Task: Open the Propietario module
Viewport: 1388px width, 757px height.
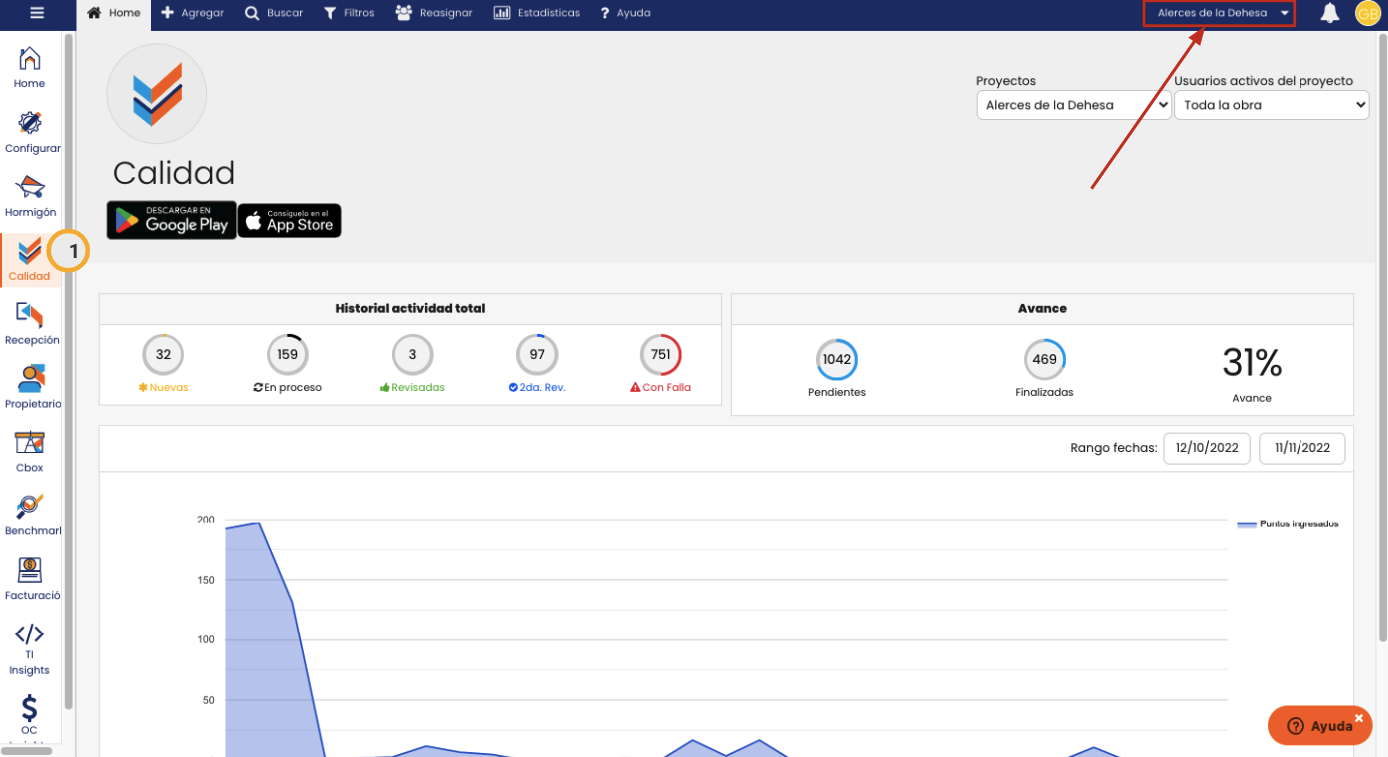Action: 32,388
